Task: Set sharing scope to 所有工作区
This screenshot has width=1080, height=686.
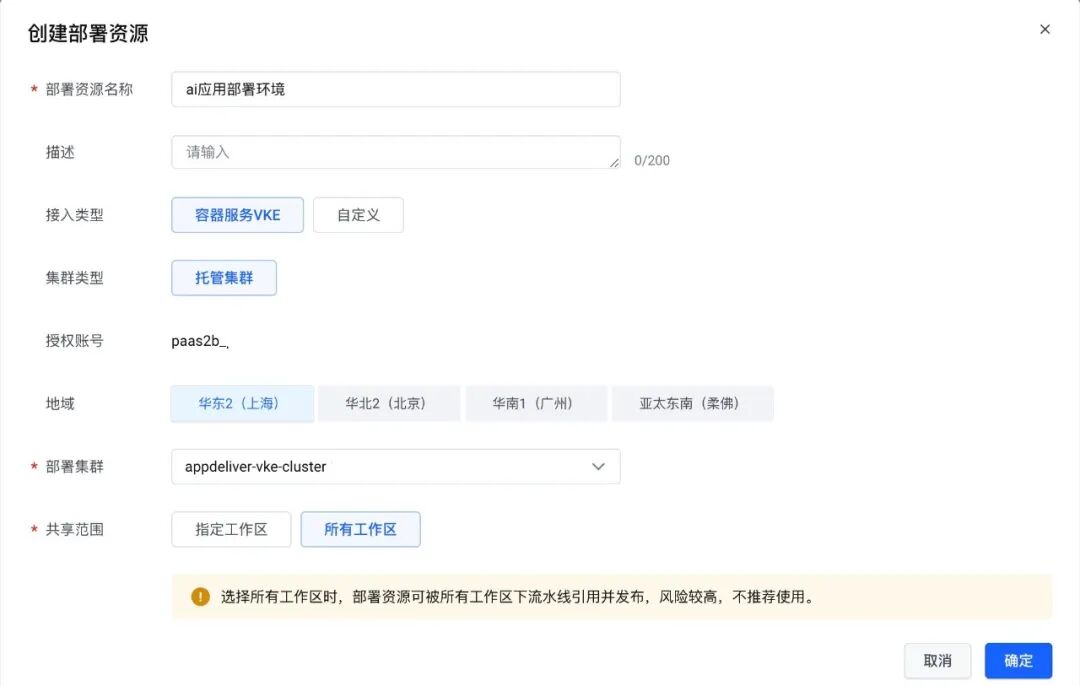Action: pos(360,529)
